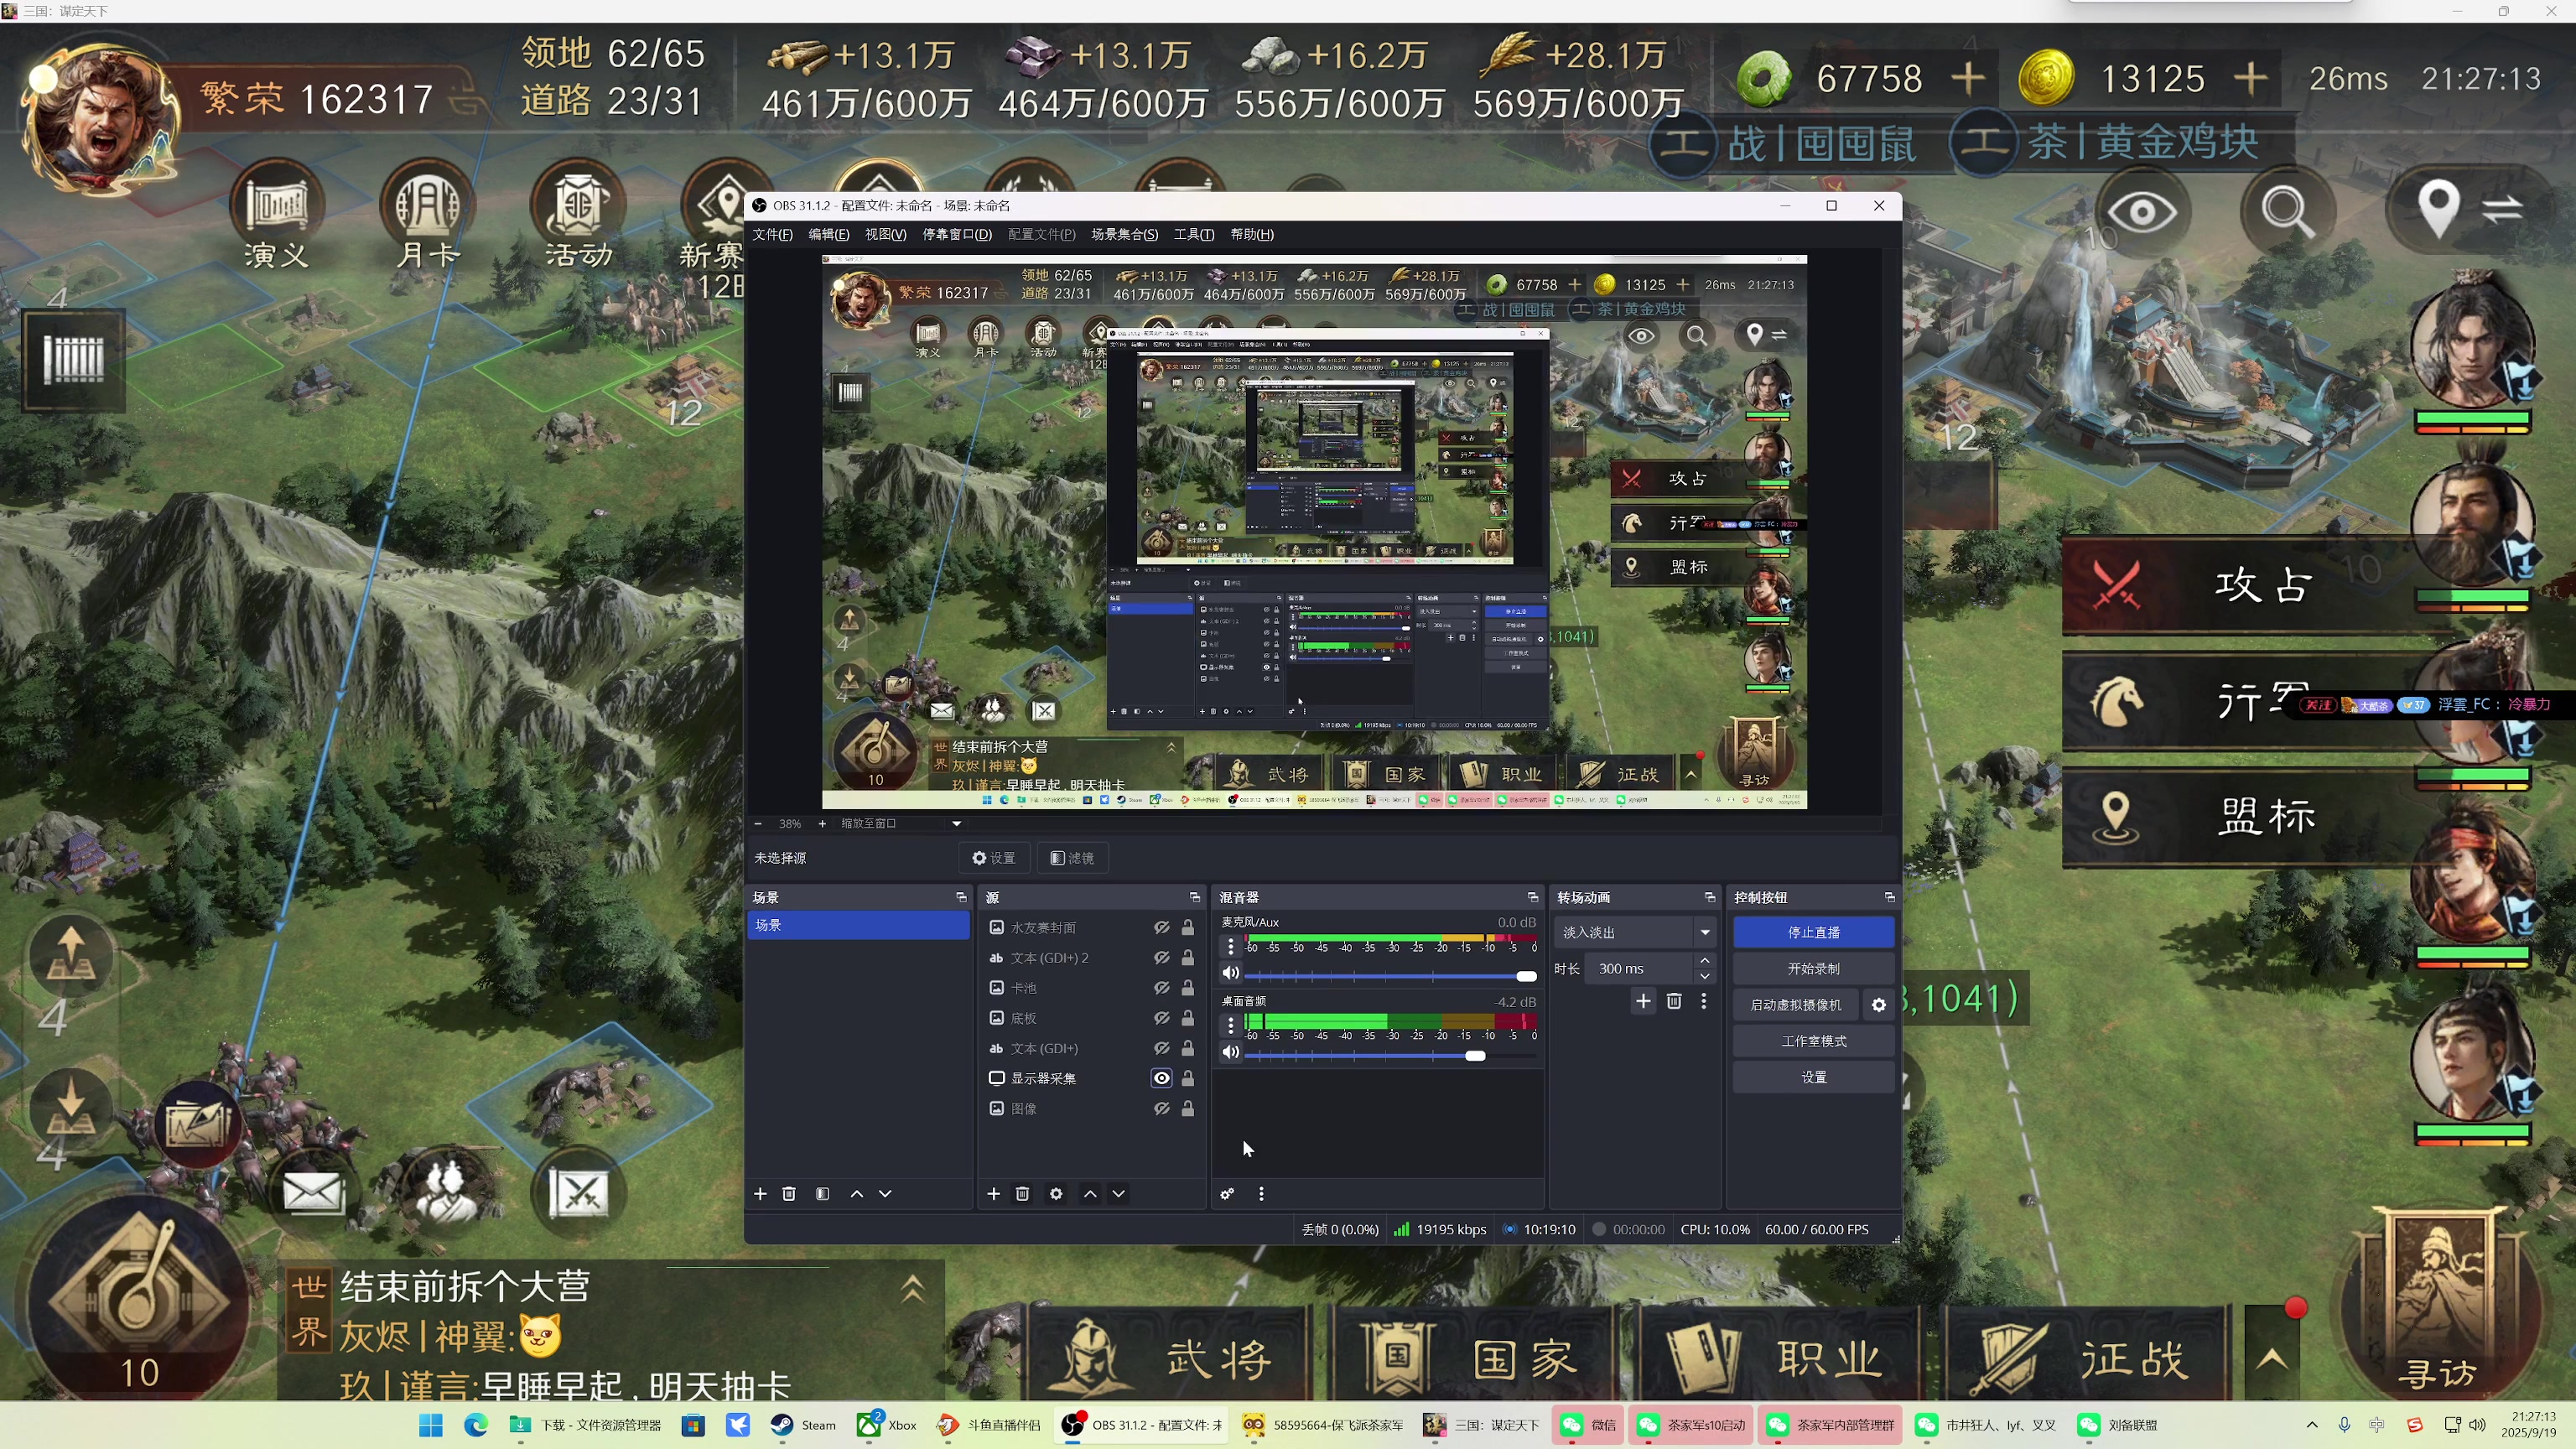
Task: Click the 停止直播 button
Action: tap(1813, 932)
